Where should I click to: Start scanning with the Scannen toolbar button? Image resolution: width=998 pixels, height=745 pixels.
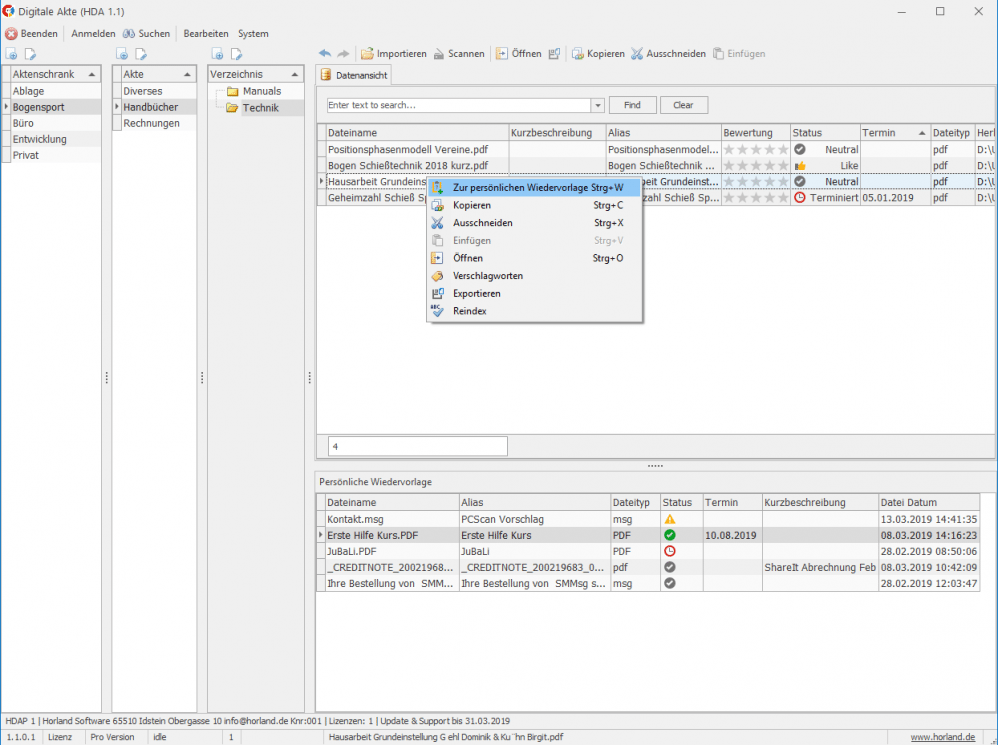pyautogui.click(x=459, y=53)
